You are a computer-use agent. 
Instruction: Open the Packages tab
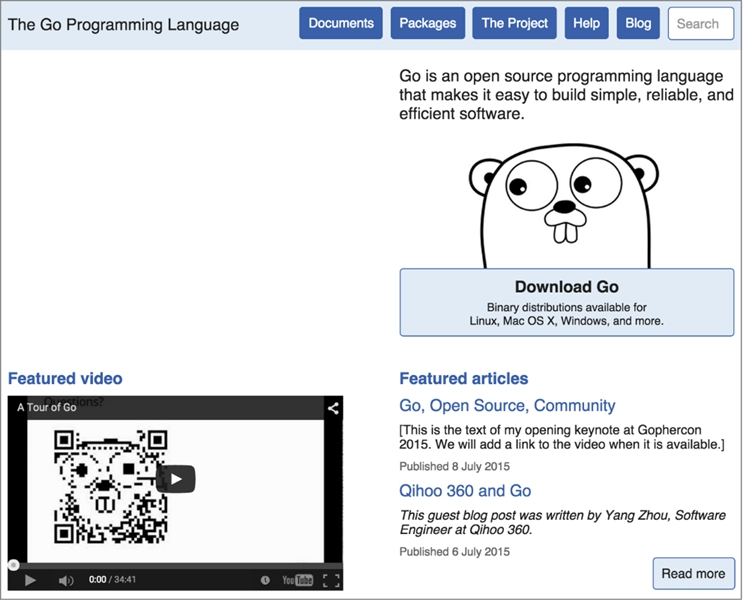click(427, 23)
